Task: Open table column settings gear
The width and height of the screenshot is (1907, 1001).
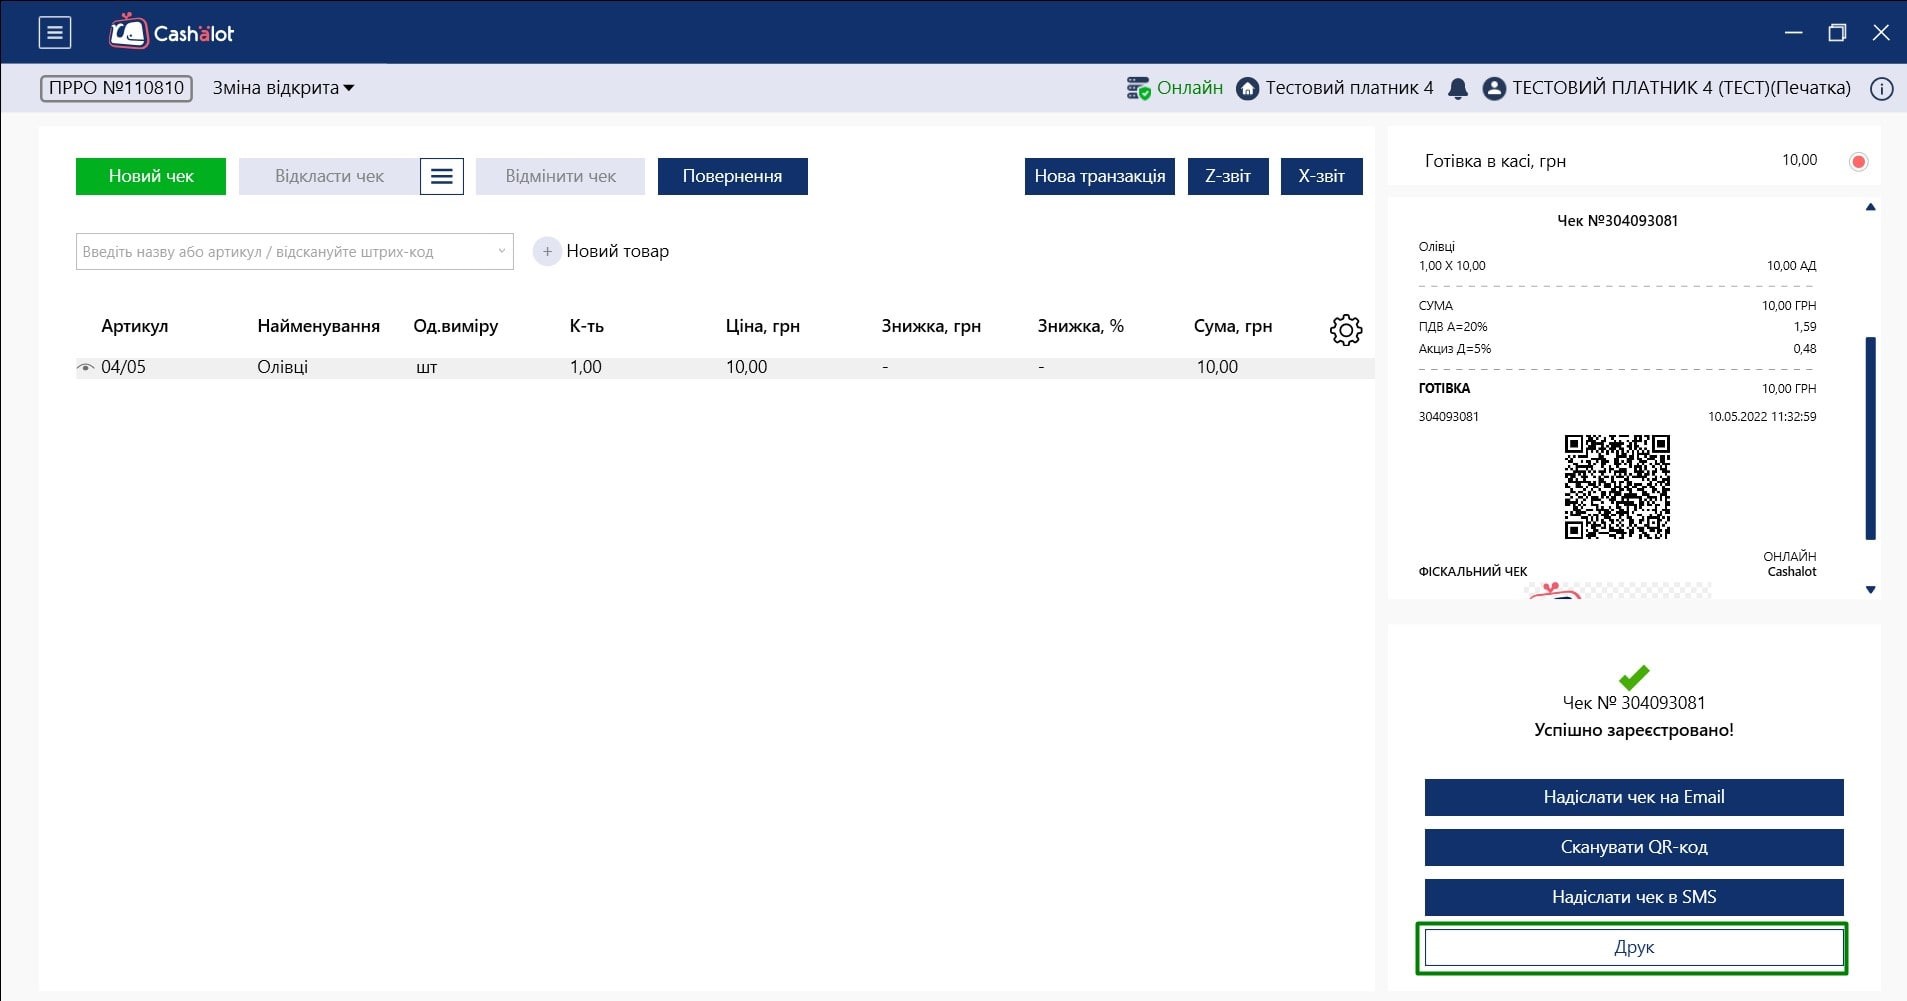Action: [x=1345, y=329]
